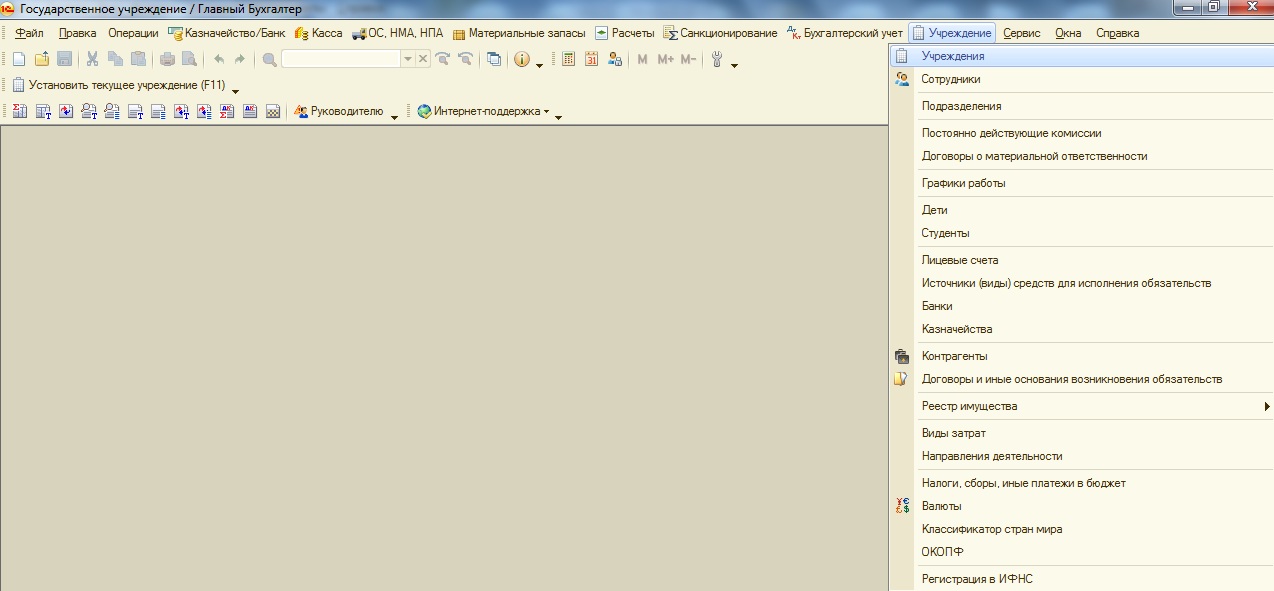Open the ОС, НМА, НПА menu
This screenshot has width=1274, height=591.
[397, 33]
